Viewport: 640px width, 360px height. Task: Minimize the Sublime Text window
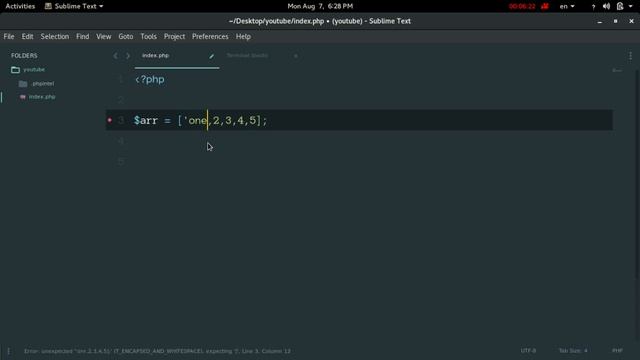click(x=600, y=21)
